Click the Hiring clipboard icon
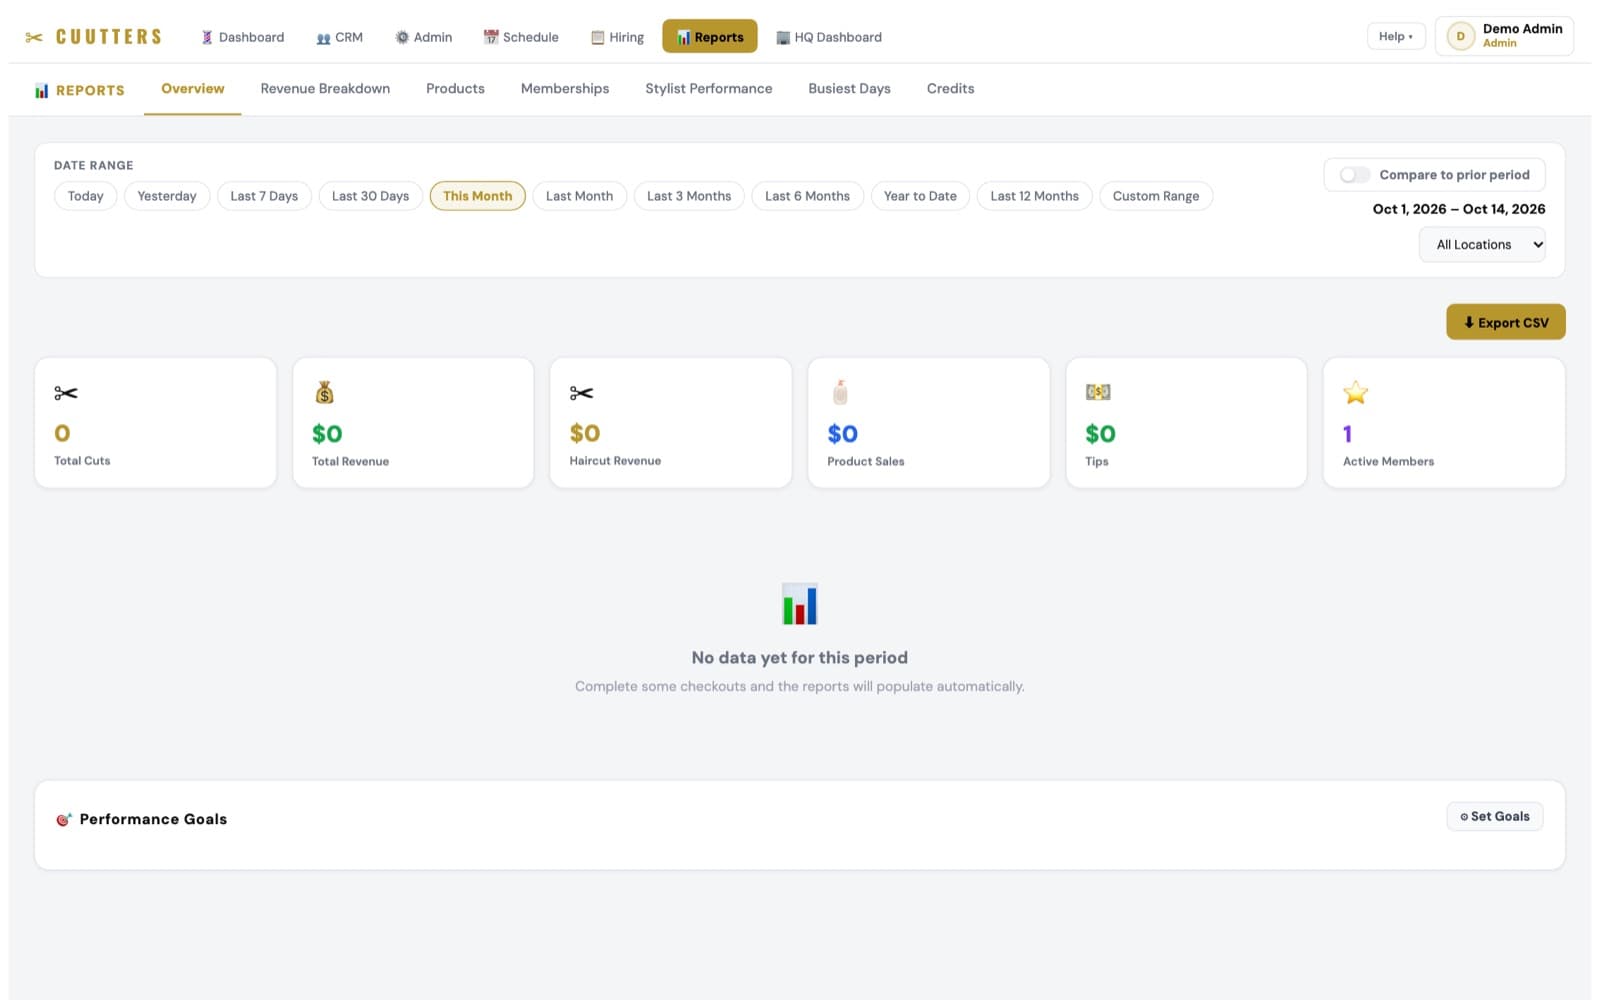This screenshot has width=1600, height=1000. (x=598, y=38)
